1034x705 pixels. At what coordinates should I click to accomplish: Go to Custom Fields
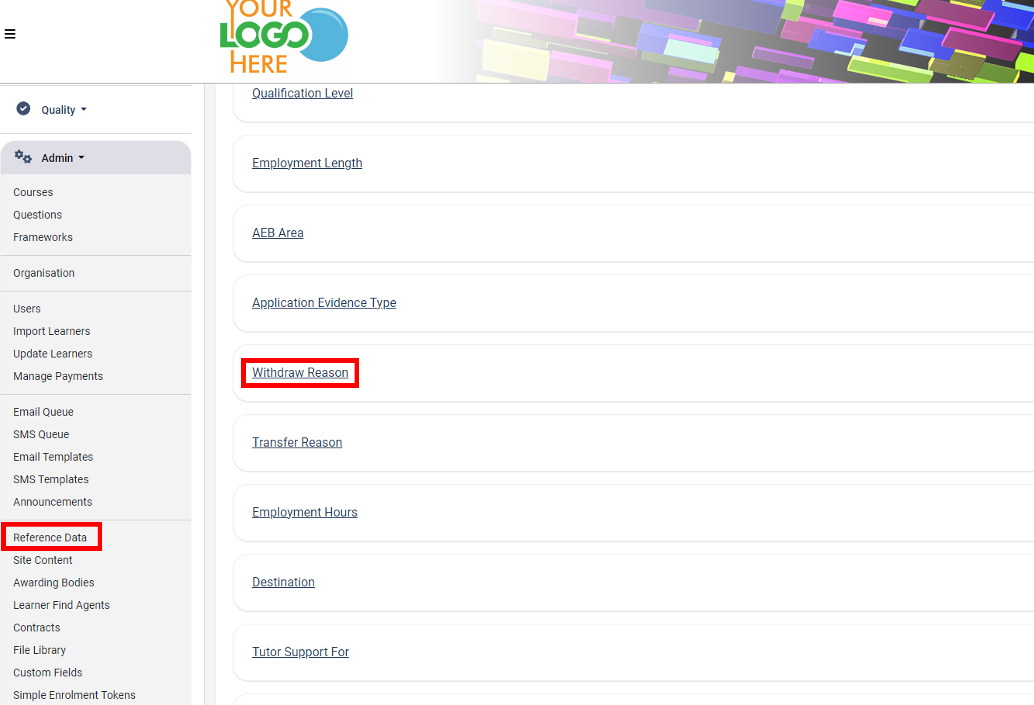point(48,672)
